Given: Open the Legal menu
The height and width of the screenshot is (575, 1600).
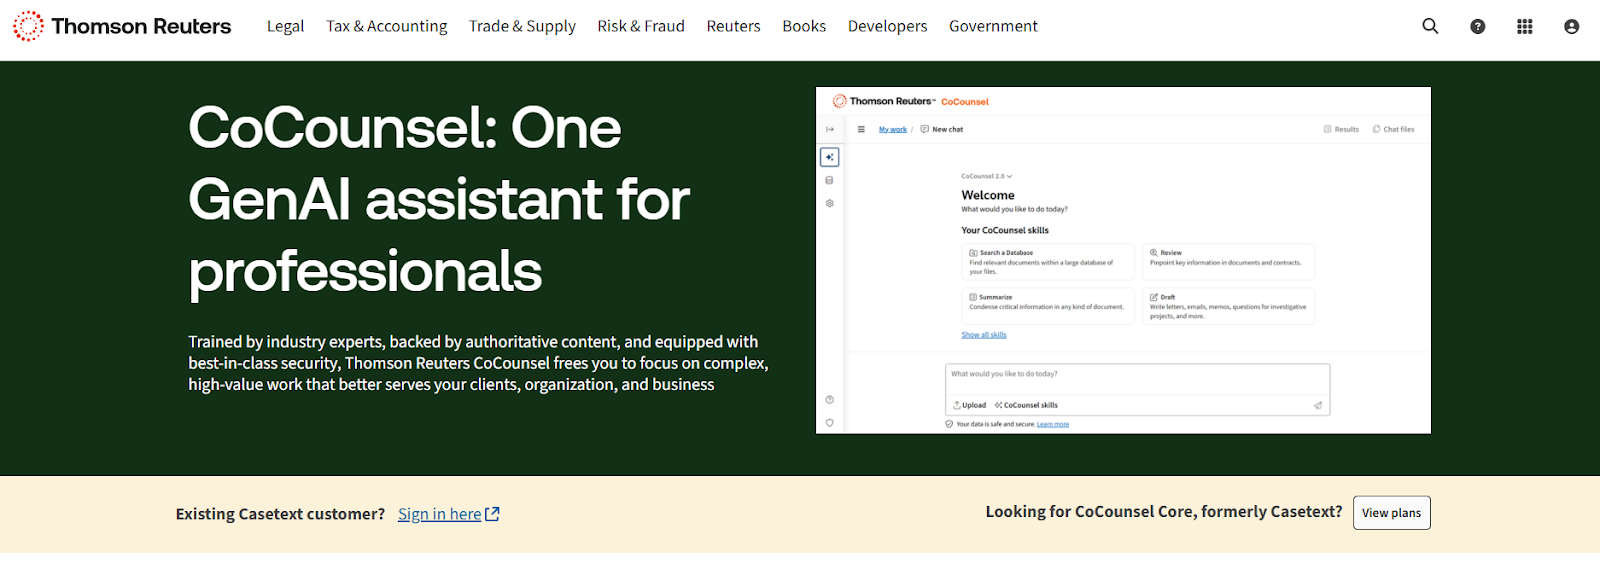Looking at the screenshot, I should pyautogui.click(x=285, y=26).
